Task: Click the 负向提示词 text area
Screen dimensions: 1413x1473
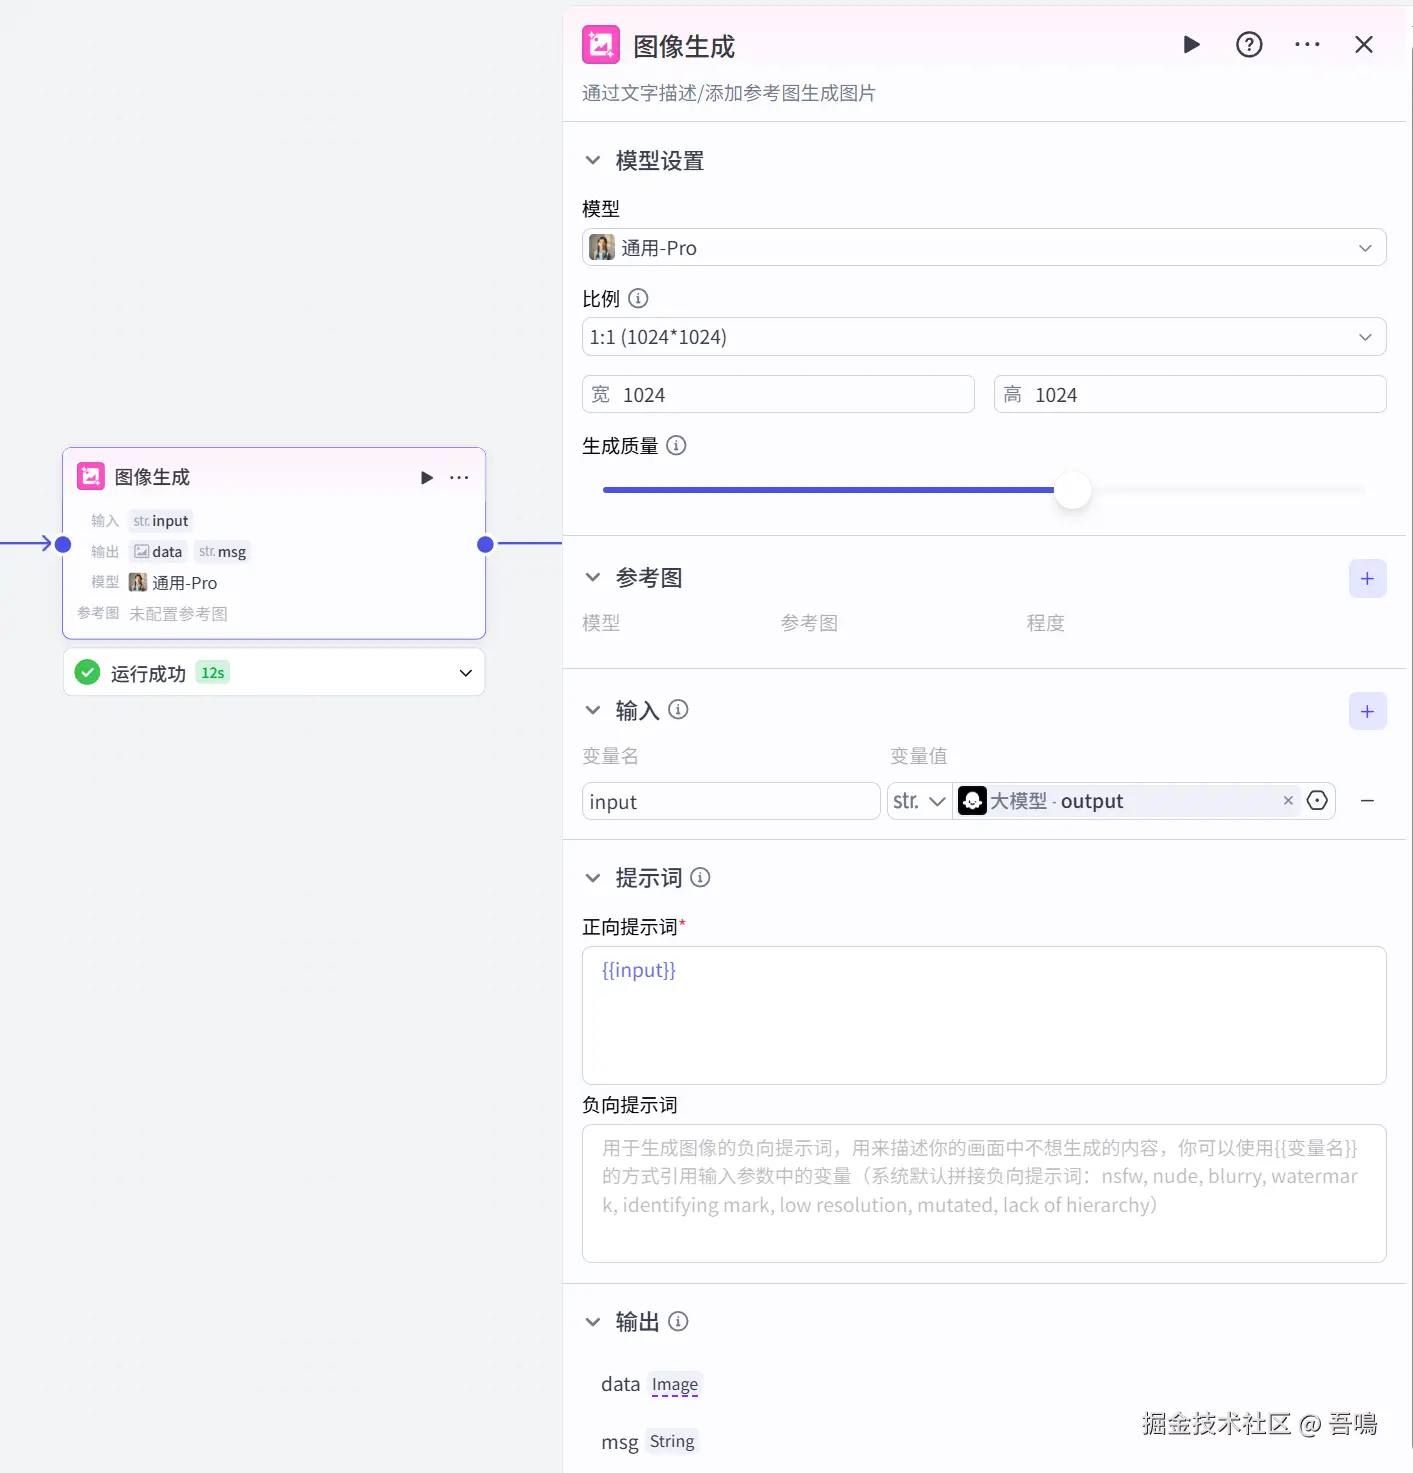Action: click(x=984, y=1193)
